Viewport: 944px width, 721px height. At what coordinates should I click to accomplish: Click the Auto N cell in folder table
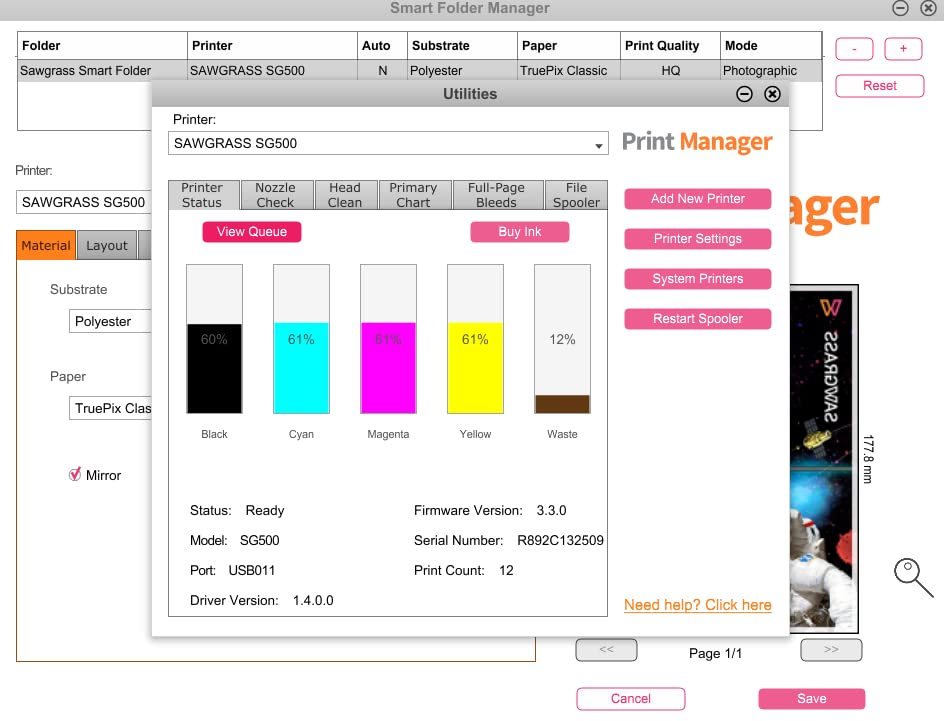(x=382, y=70)
